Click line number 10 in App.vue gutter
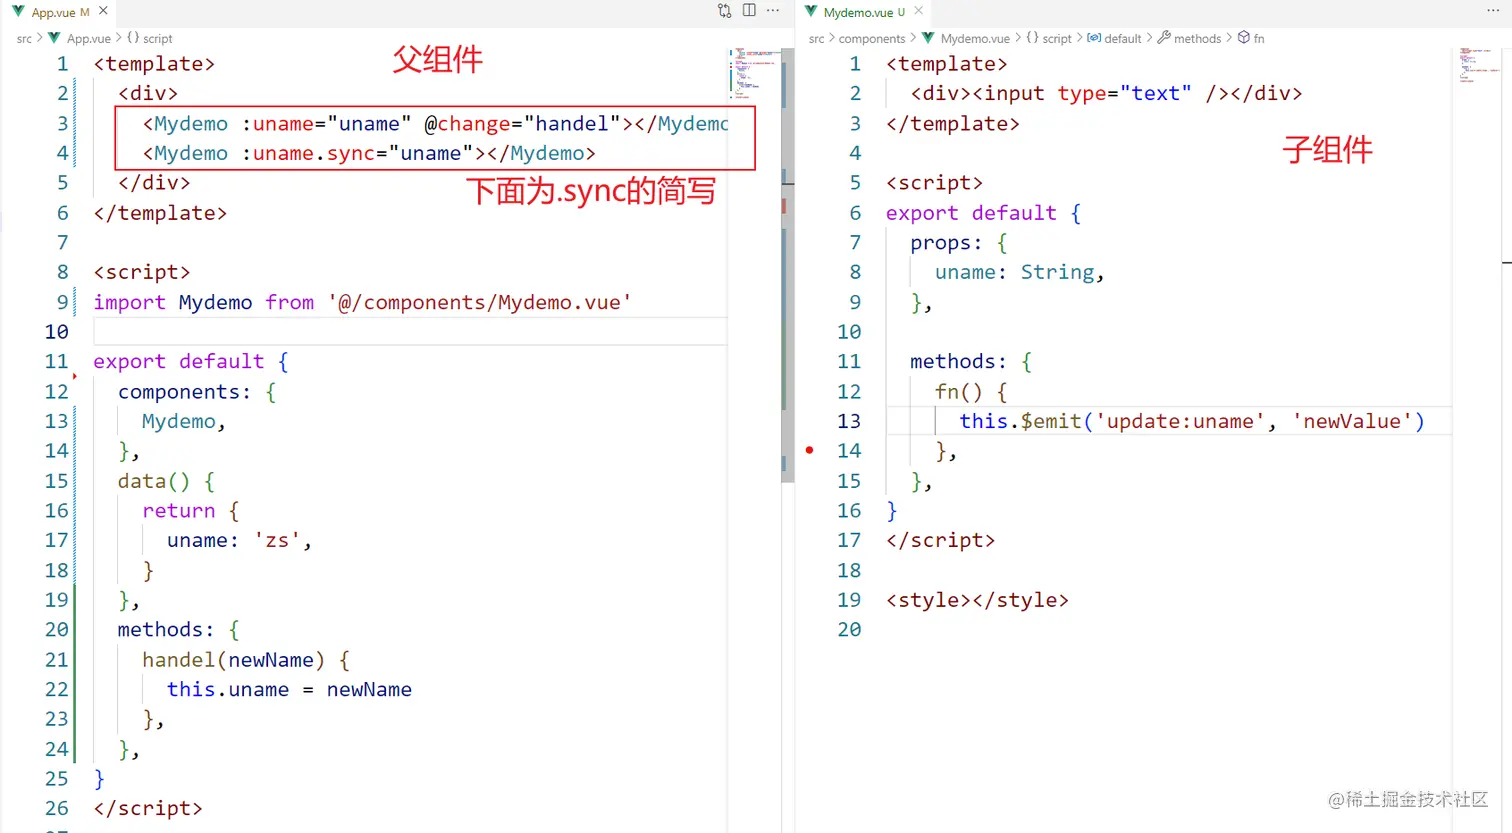The image size is (1512, 833). tap(57, 332)
